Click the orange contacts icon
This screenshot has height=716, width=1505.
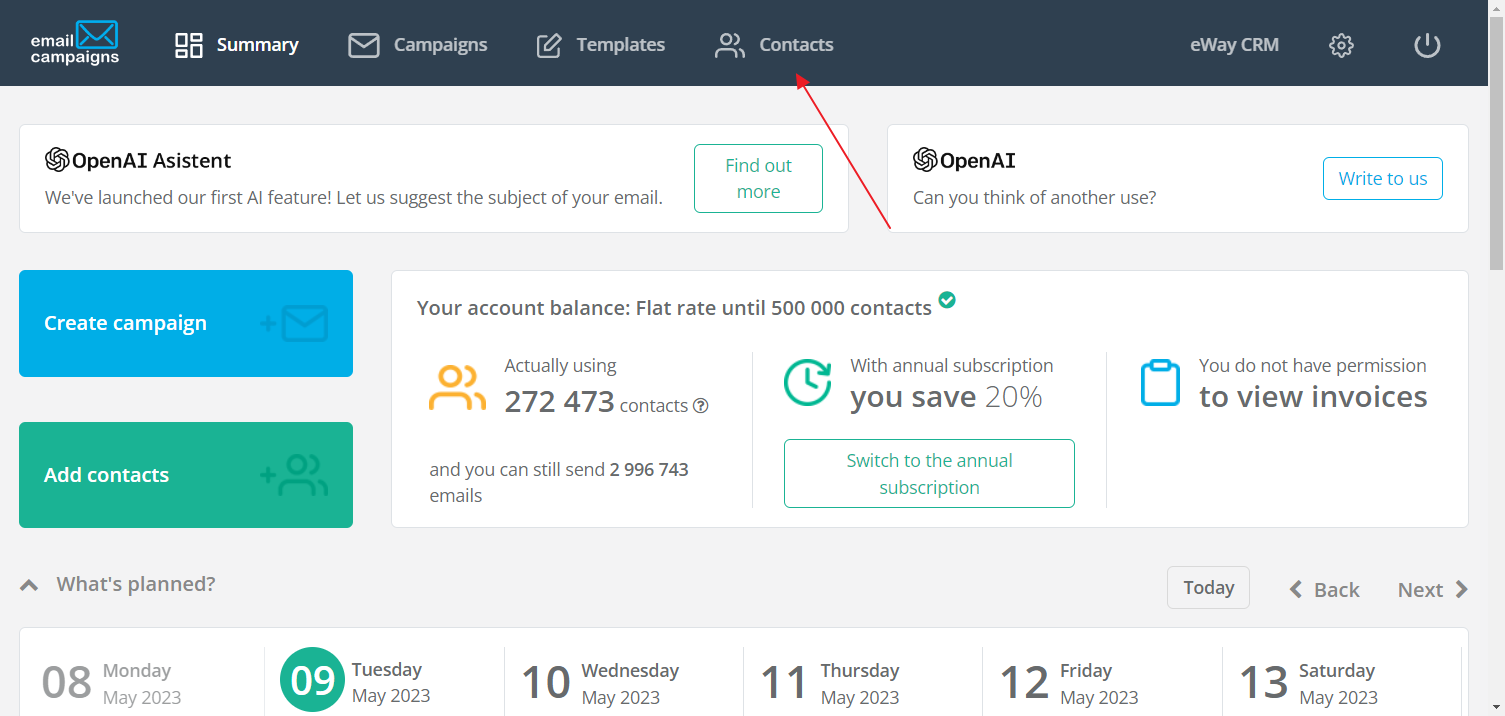[x=457, y=388]
